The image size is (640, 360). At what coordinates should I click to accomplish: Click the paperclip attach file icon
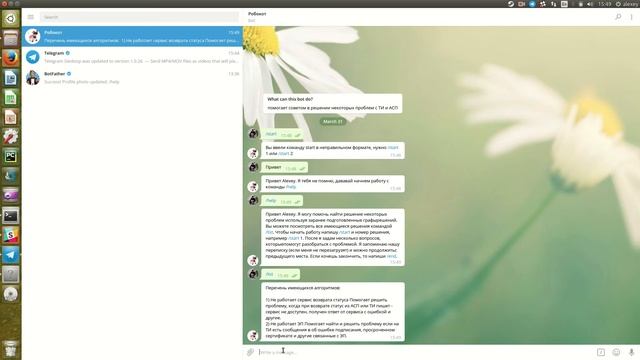(250, 352)
